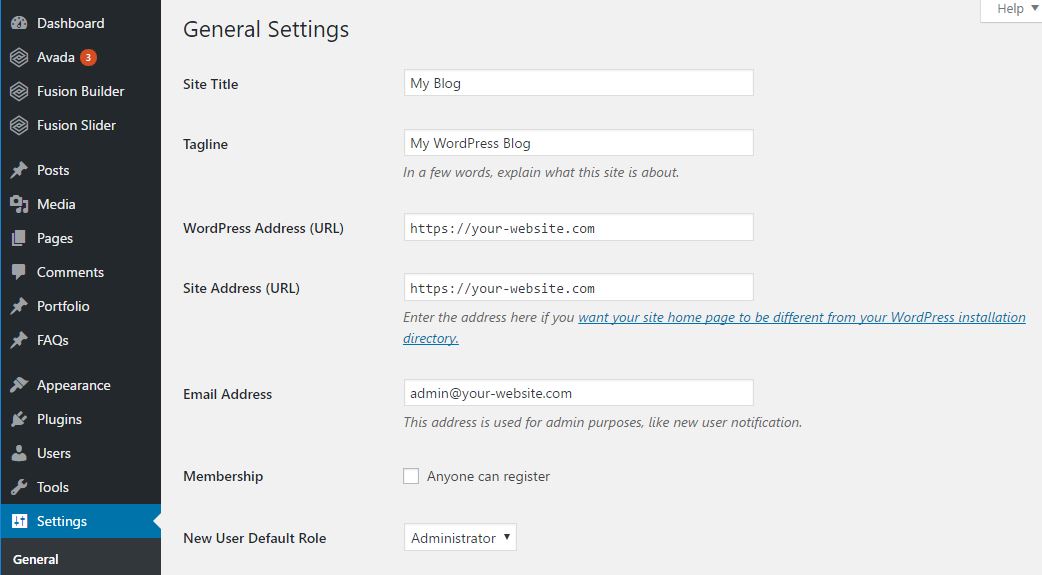1042x575 pixels.
Task: Click the Posts pushpin icon
Action: (x=19, y=170)
